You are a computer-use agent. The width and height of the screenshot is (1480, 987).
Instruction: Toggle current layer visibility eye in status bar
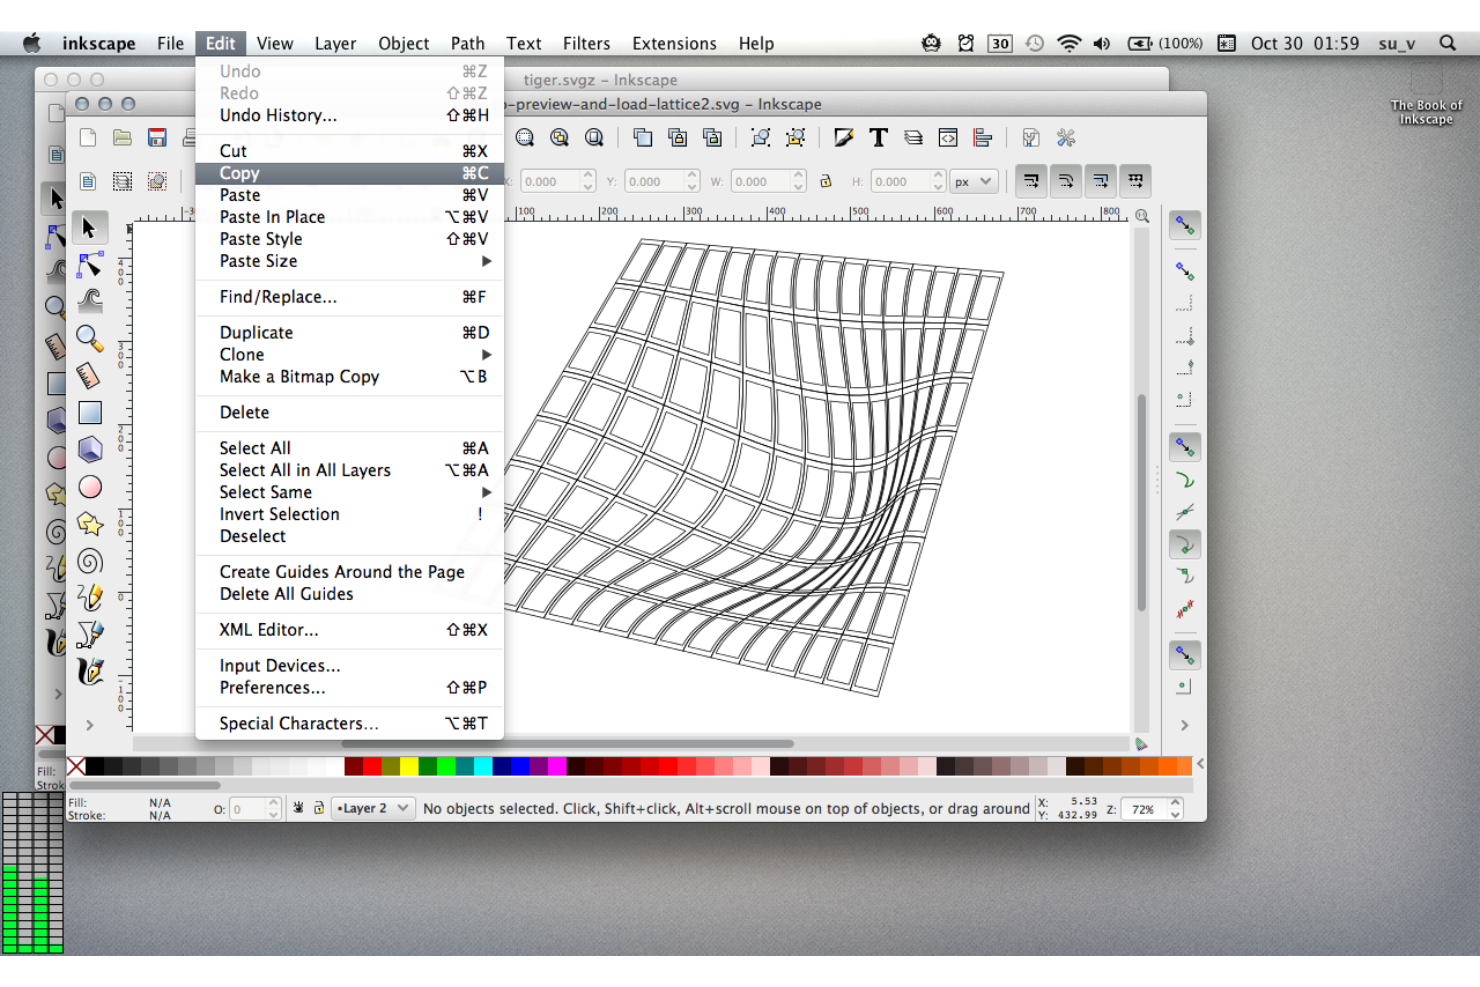(298, 808)
